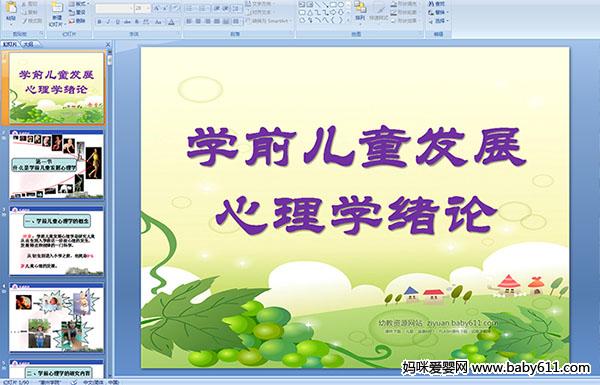Viewport: 600px width, 385px height.
Task: Decrease font size with the Shrink Font icon
Action: (x=165, y=8)
